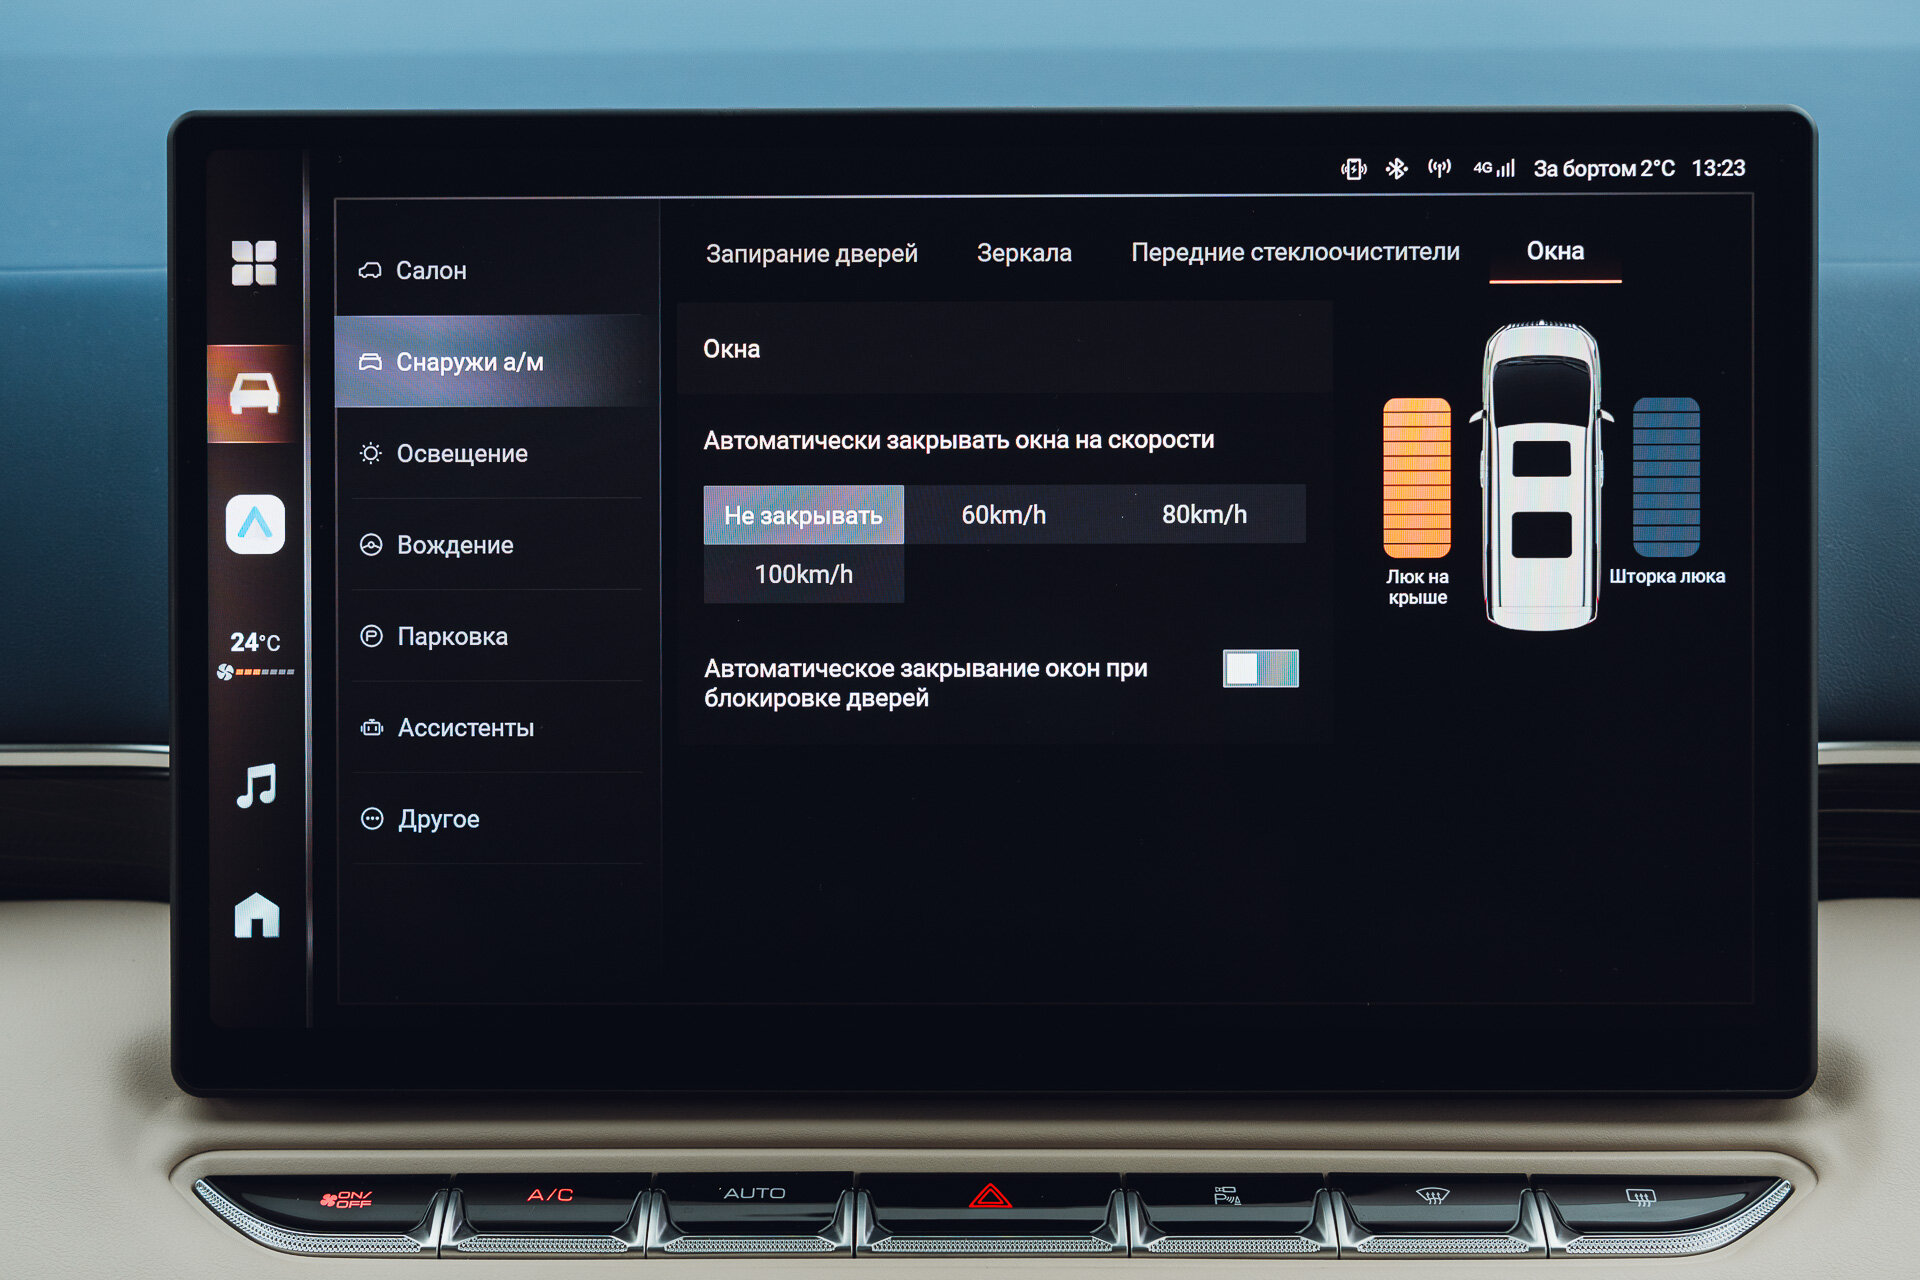Tap the Bluetooth status icon

coord(1396,168)
